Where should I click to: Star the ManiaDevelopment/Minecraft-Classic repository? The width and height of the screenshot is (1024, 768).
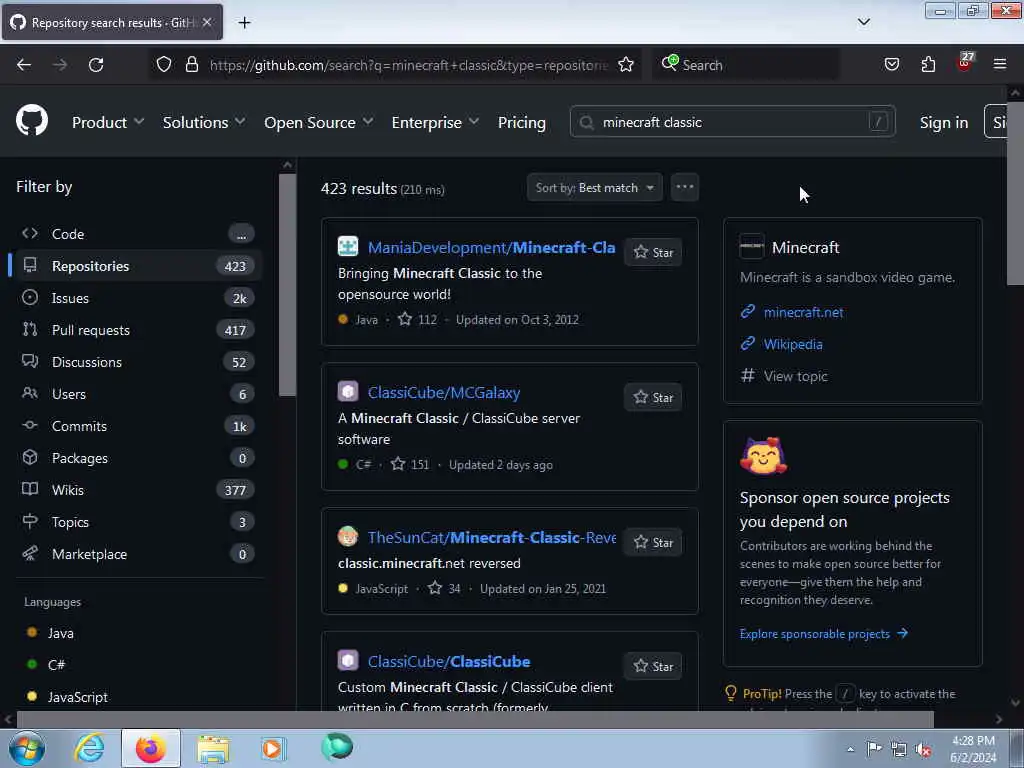coord(653,252)
